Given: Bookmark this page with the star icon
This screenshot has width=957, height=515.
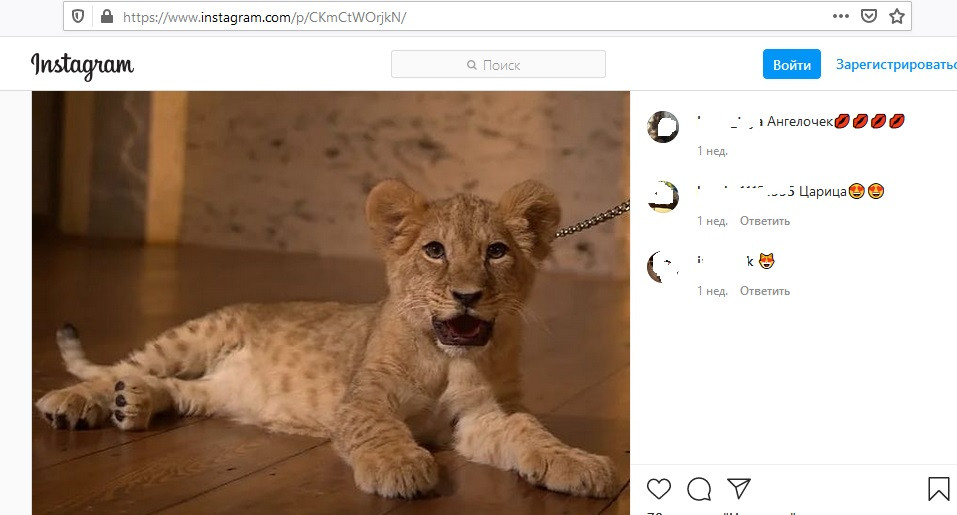Looking at the screenshot, I should (897, 17).
